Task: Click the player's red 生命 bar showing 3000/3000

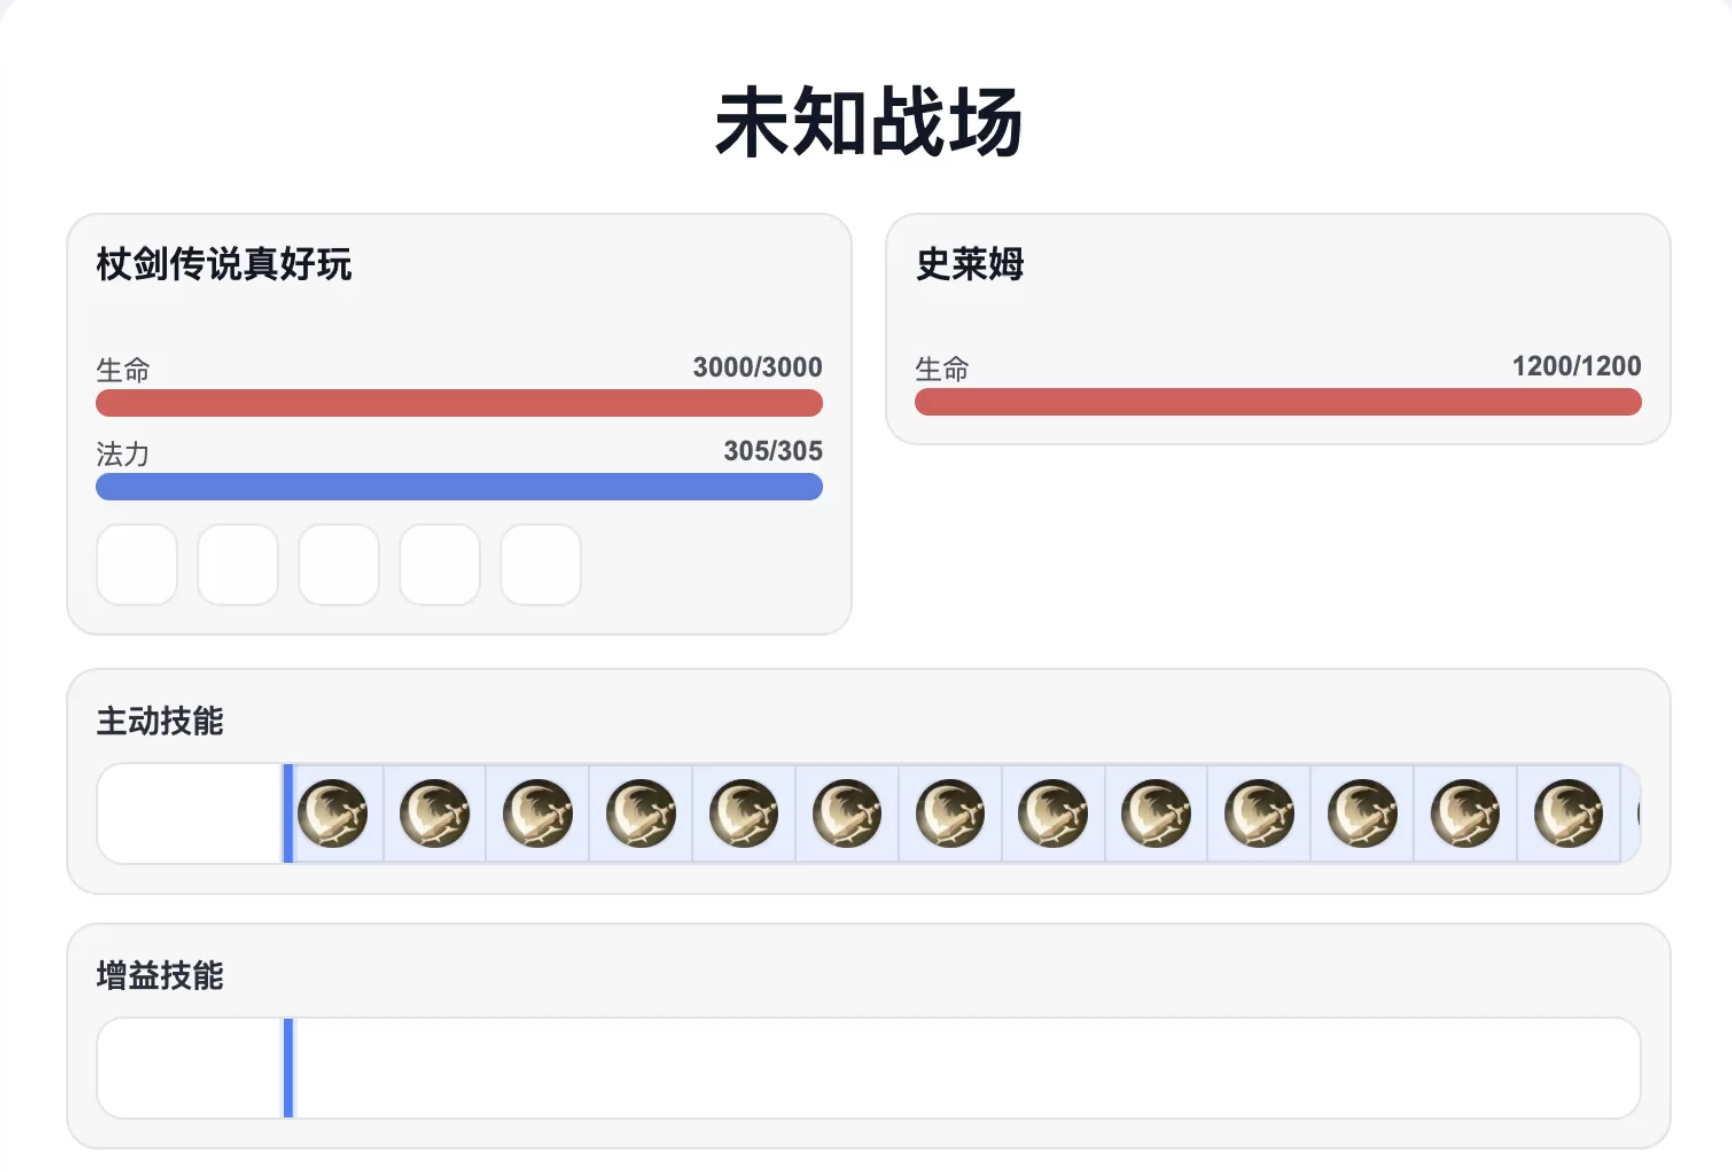Action: tap(459, 403)
